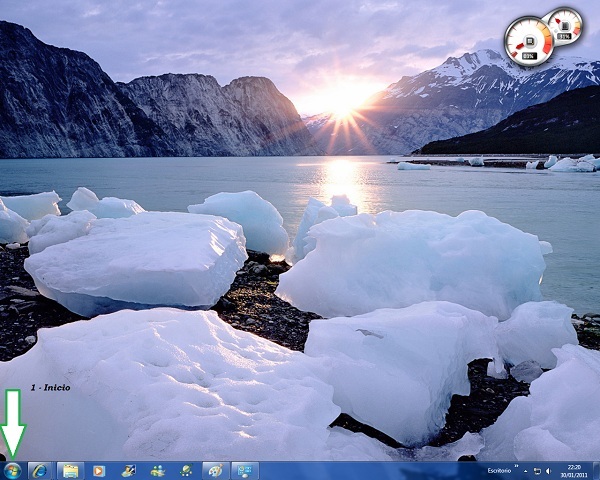Open the Control Panel icon in taskbar
The height and width of the screenshot is (480, 600).
point(245,471)
